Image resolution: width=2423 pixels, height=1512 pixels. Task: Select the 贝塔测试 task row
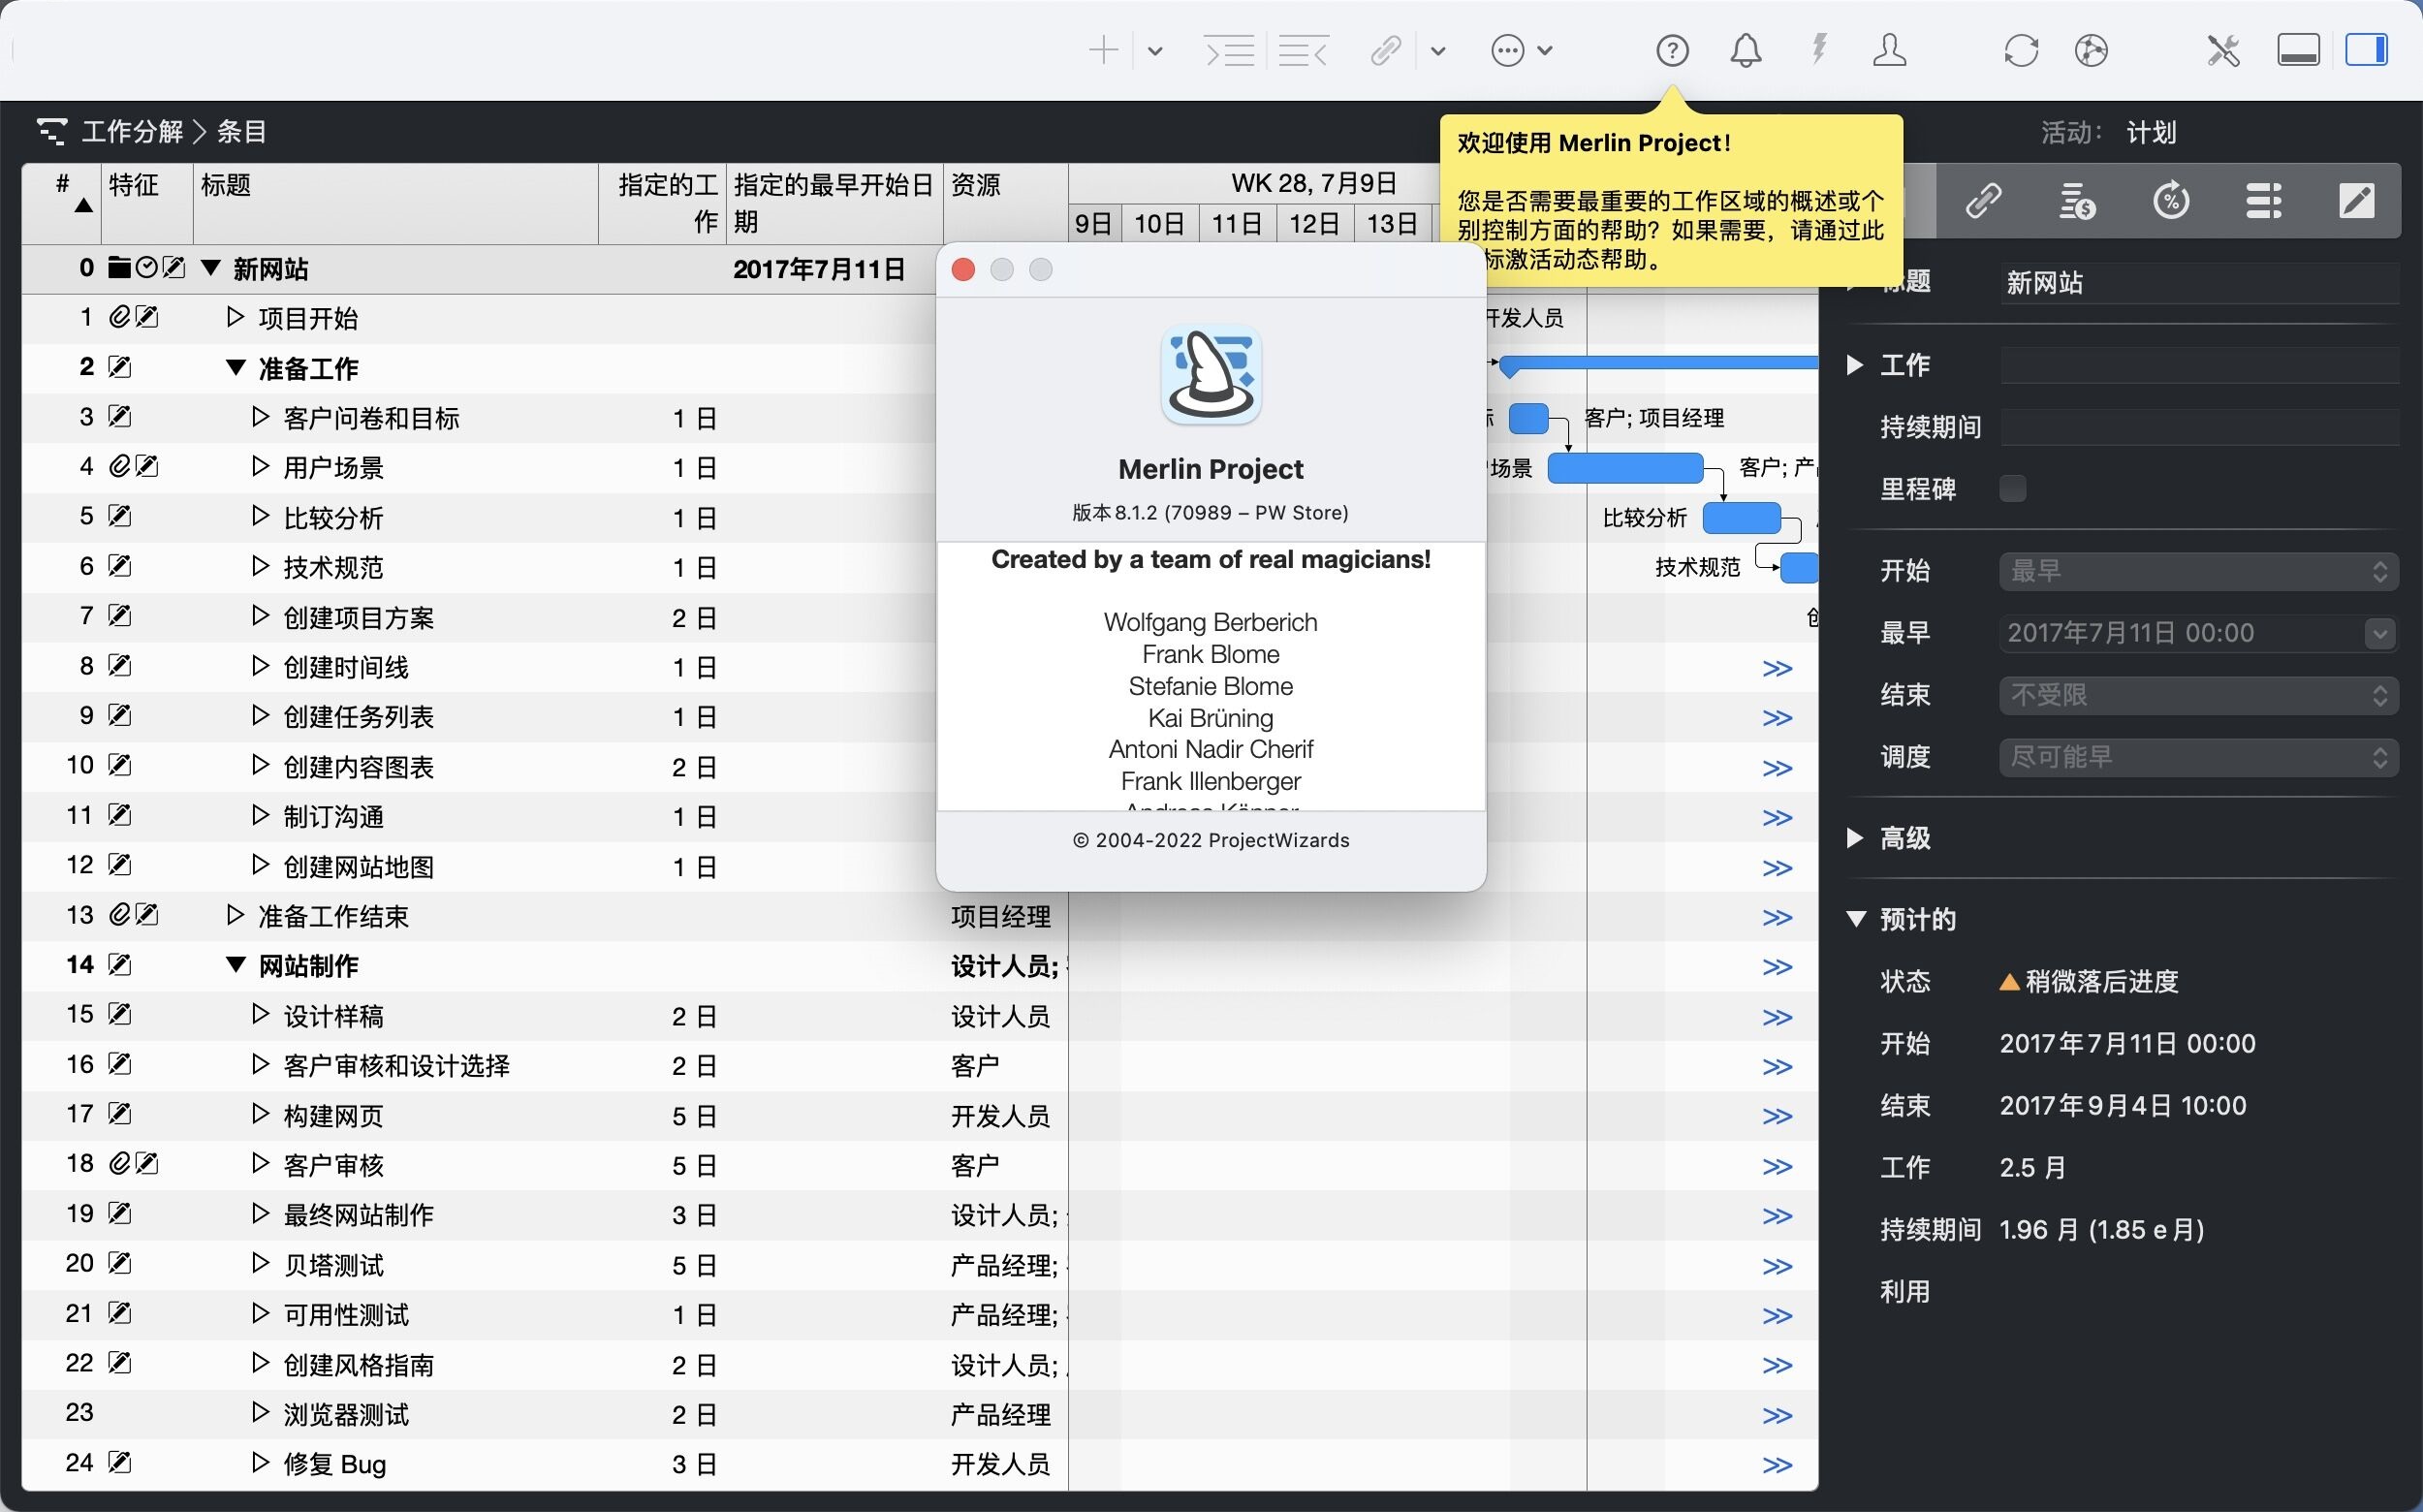click(x=544, y=1265)
